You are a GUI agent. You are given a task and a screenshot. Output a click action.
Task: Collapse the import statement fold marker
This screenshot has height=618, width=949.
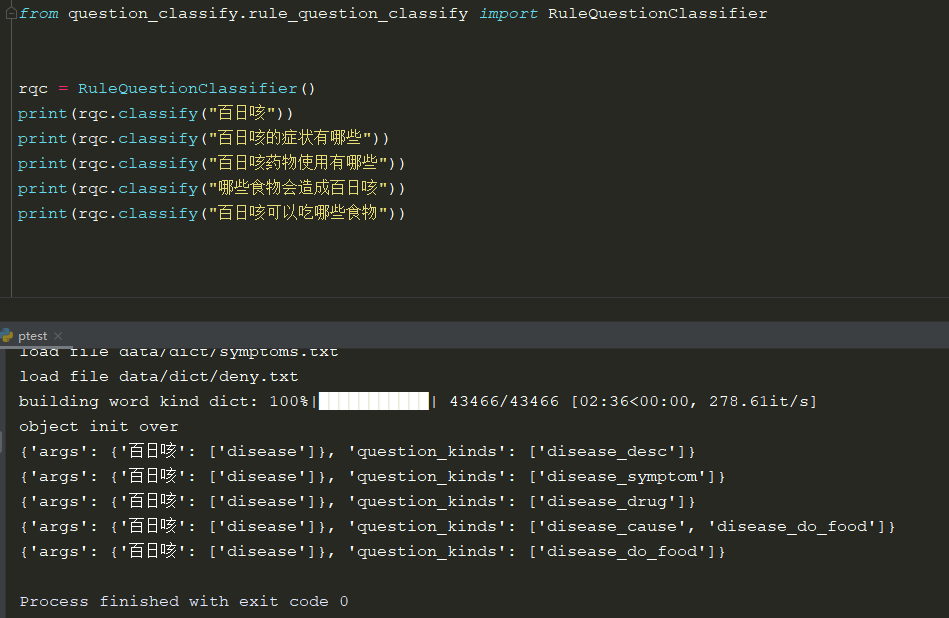tap(13, 14)
